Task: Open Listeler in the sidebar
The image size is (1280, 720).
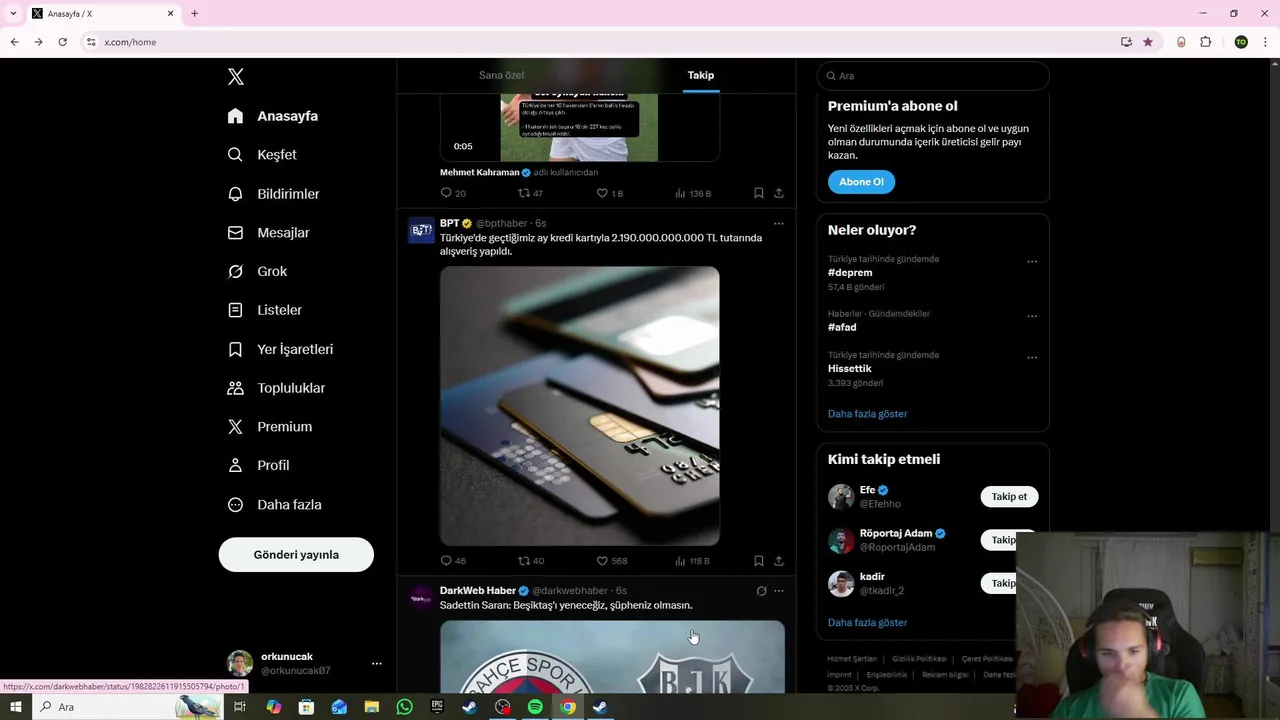Action: tap(265, 310)
